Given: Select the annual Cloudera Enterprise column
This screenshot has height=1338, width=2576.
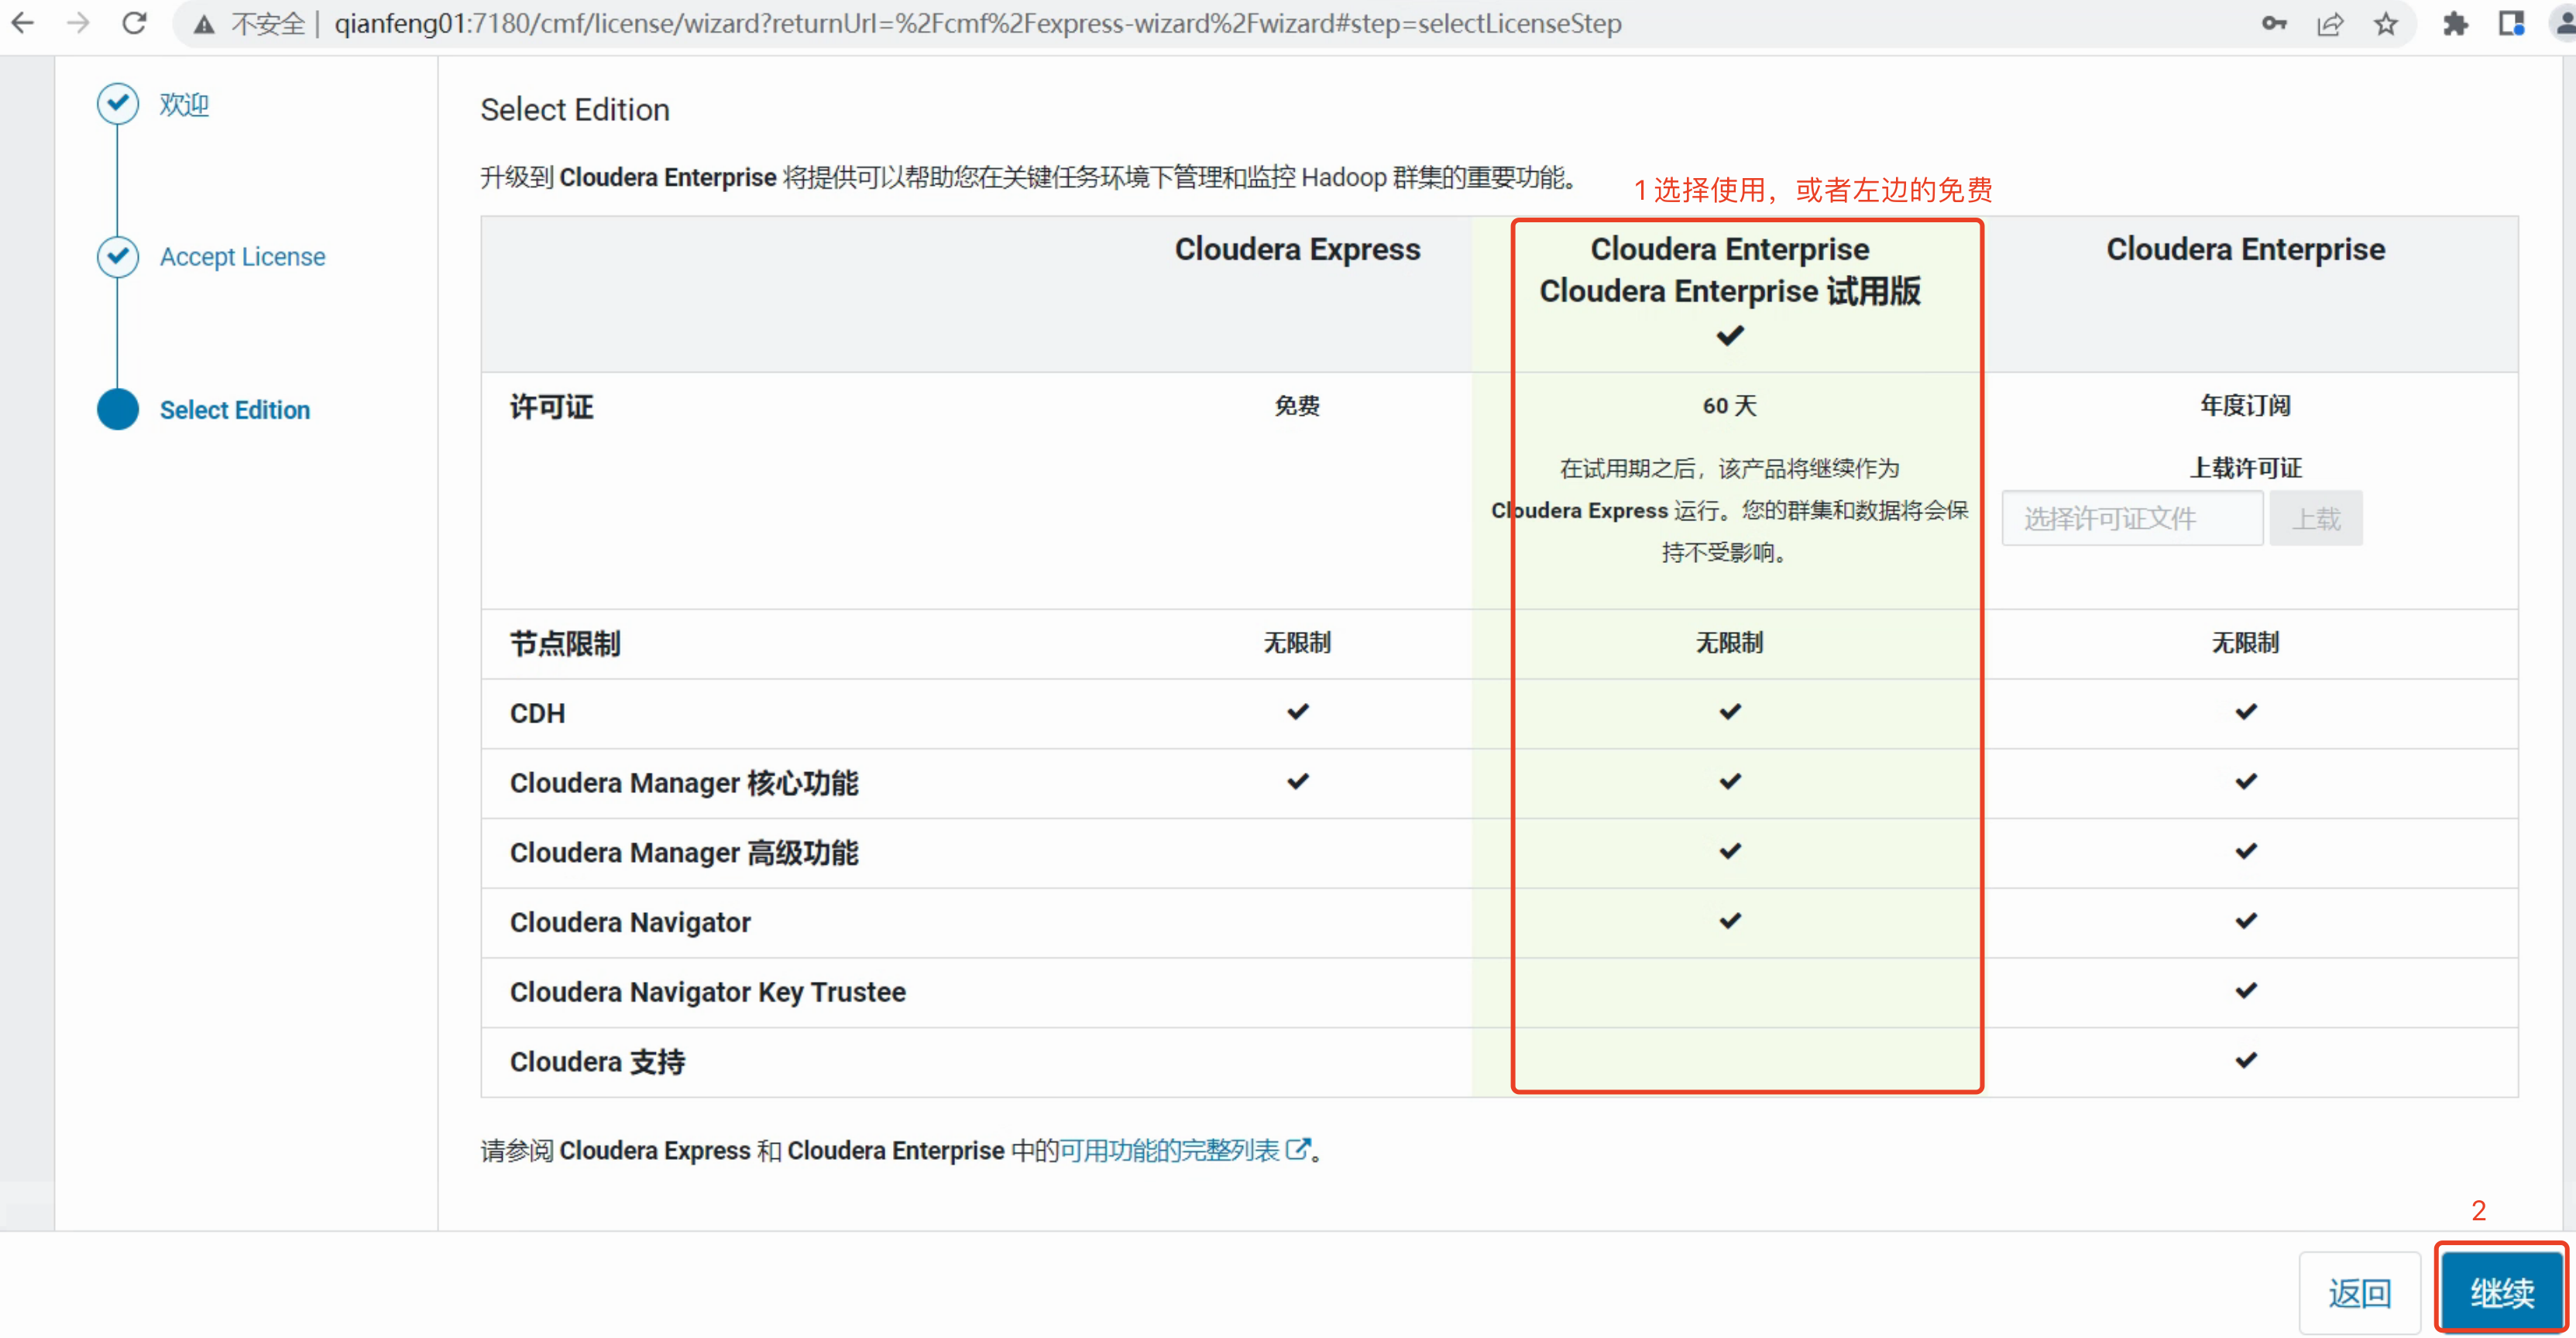Looking at the screenshot, I should [x=2245, y=250].
